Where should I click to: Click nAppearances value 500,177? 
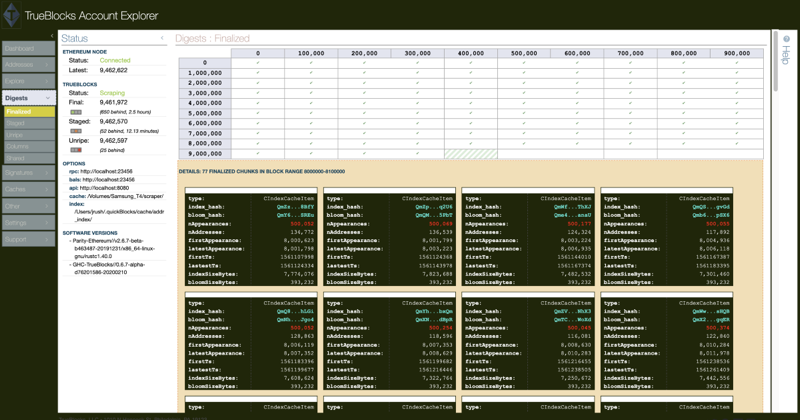click(579, 224)
